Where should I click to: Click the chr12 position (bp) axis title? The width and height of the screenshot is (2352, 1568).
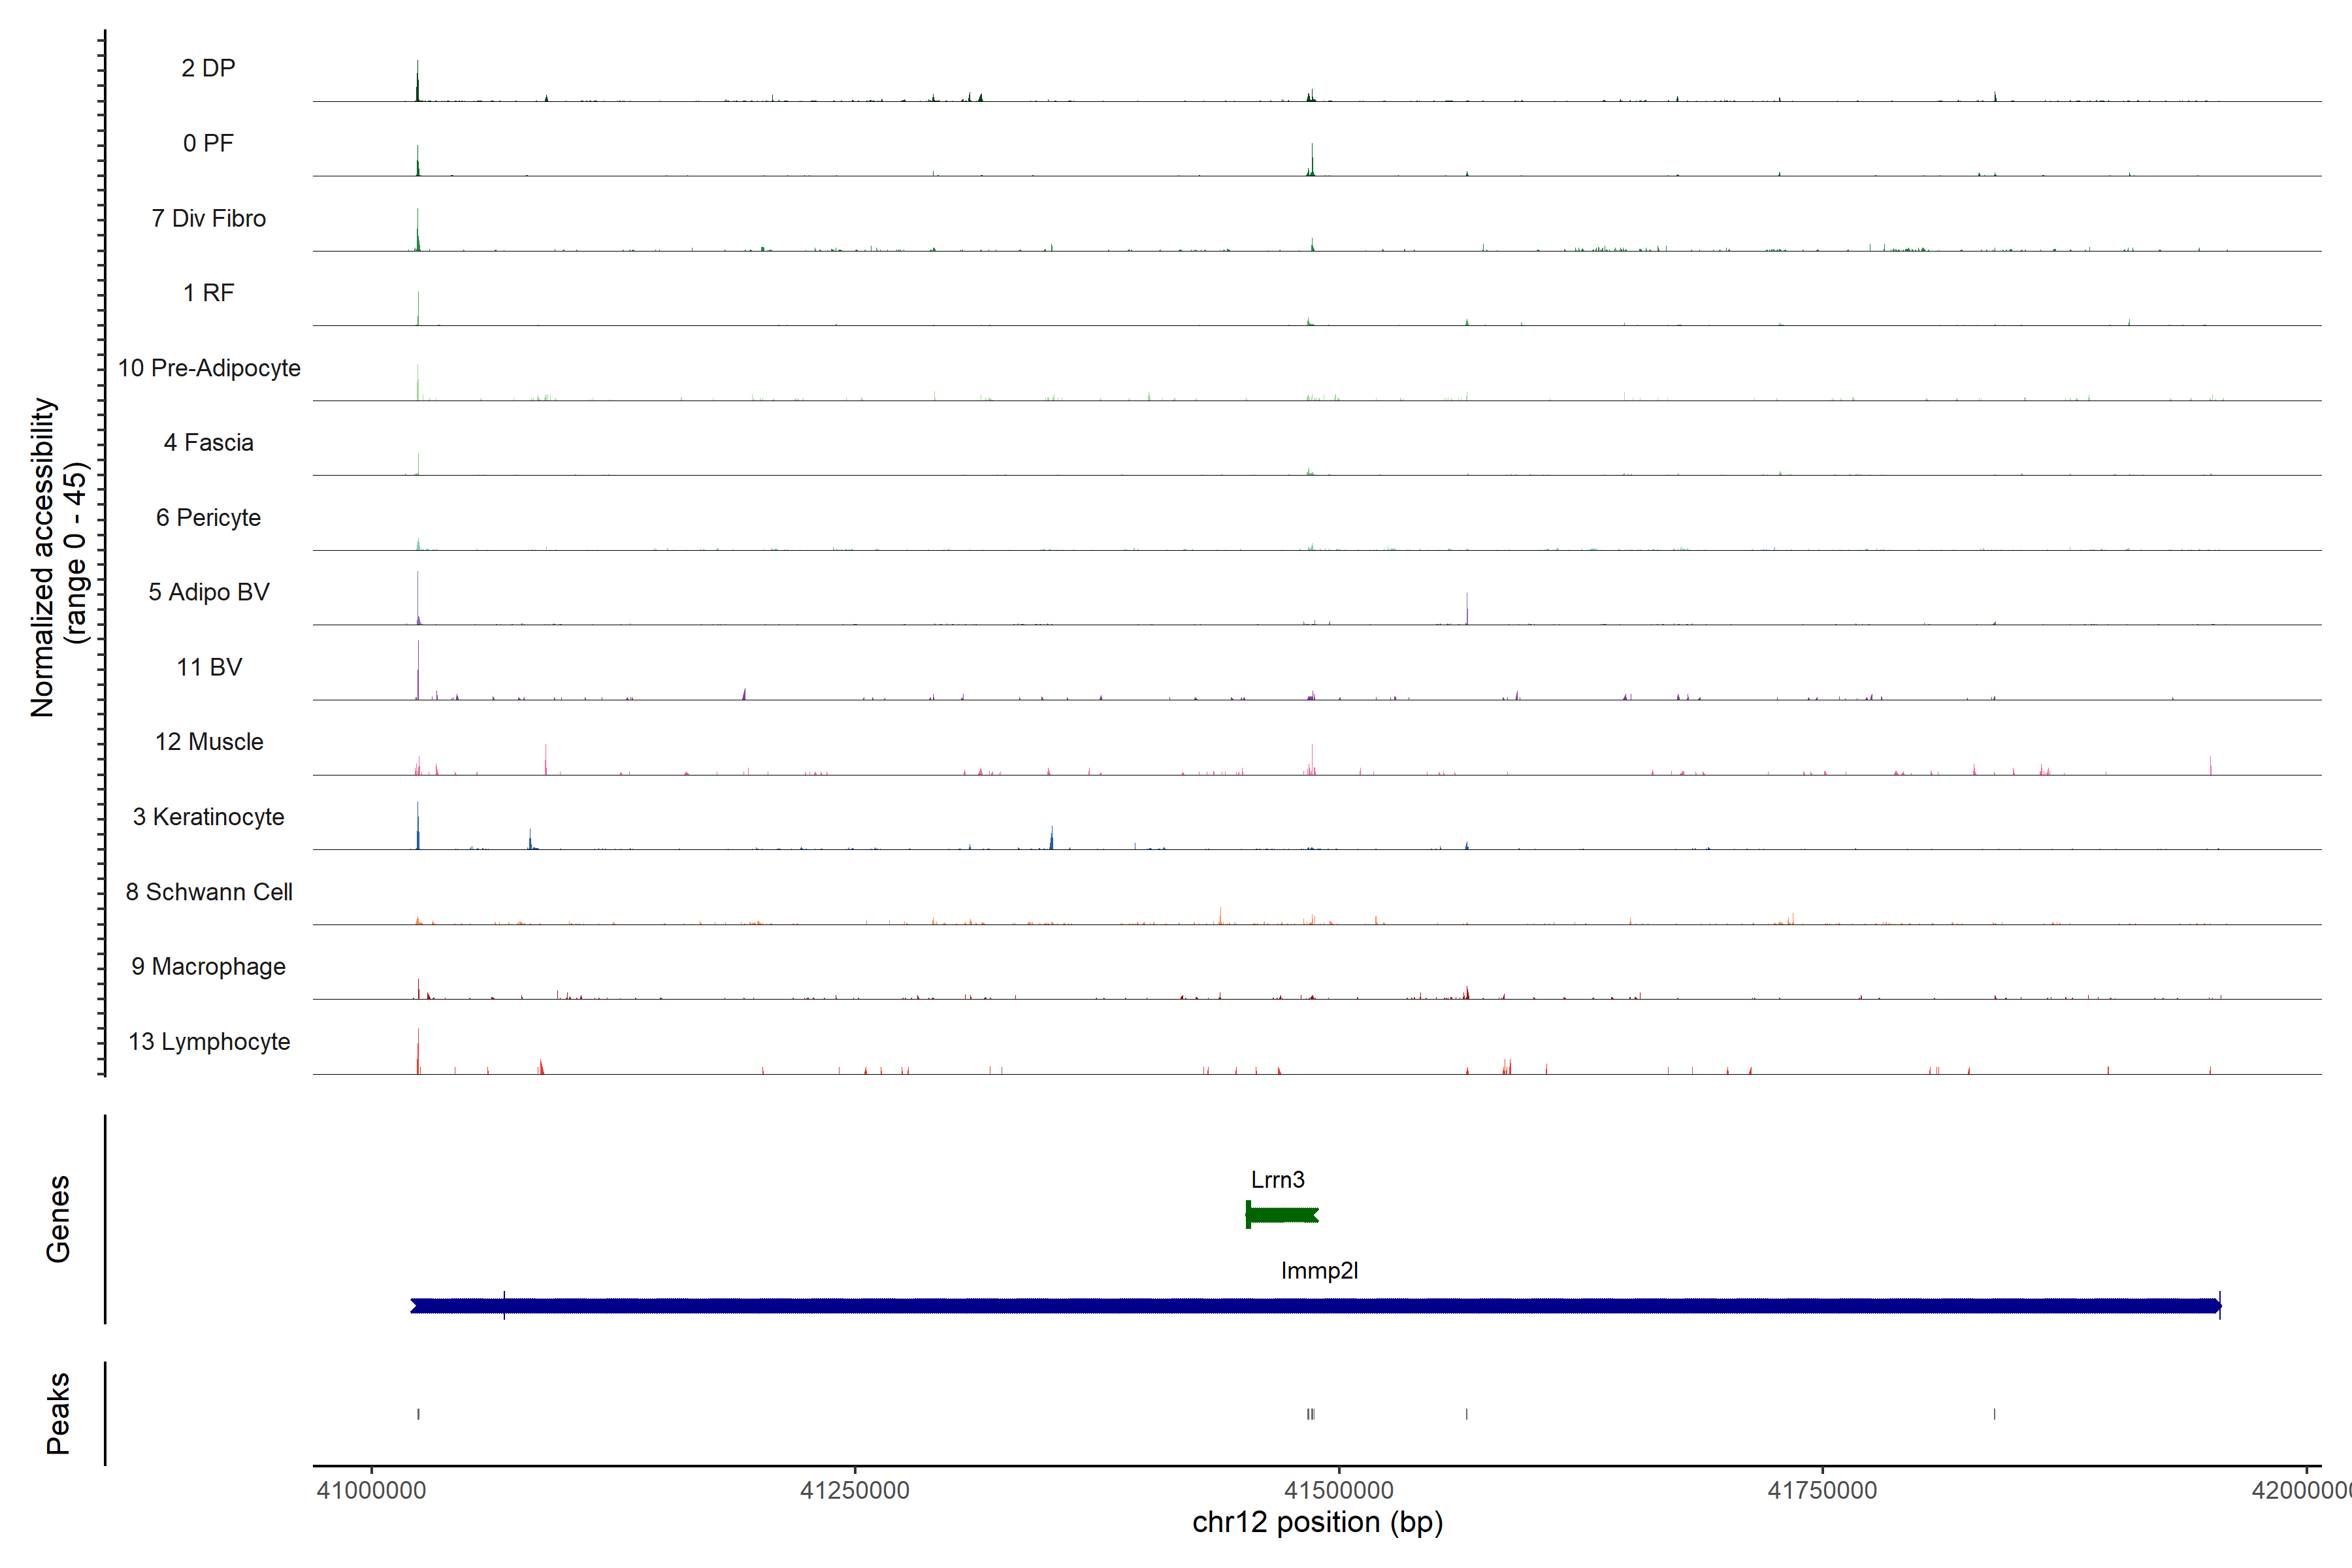[1317, 1522]
